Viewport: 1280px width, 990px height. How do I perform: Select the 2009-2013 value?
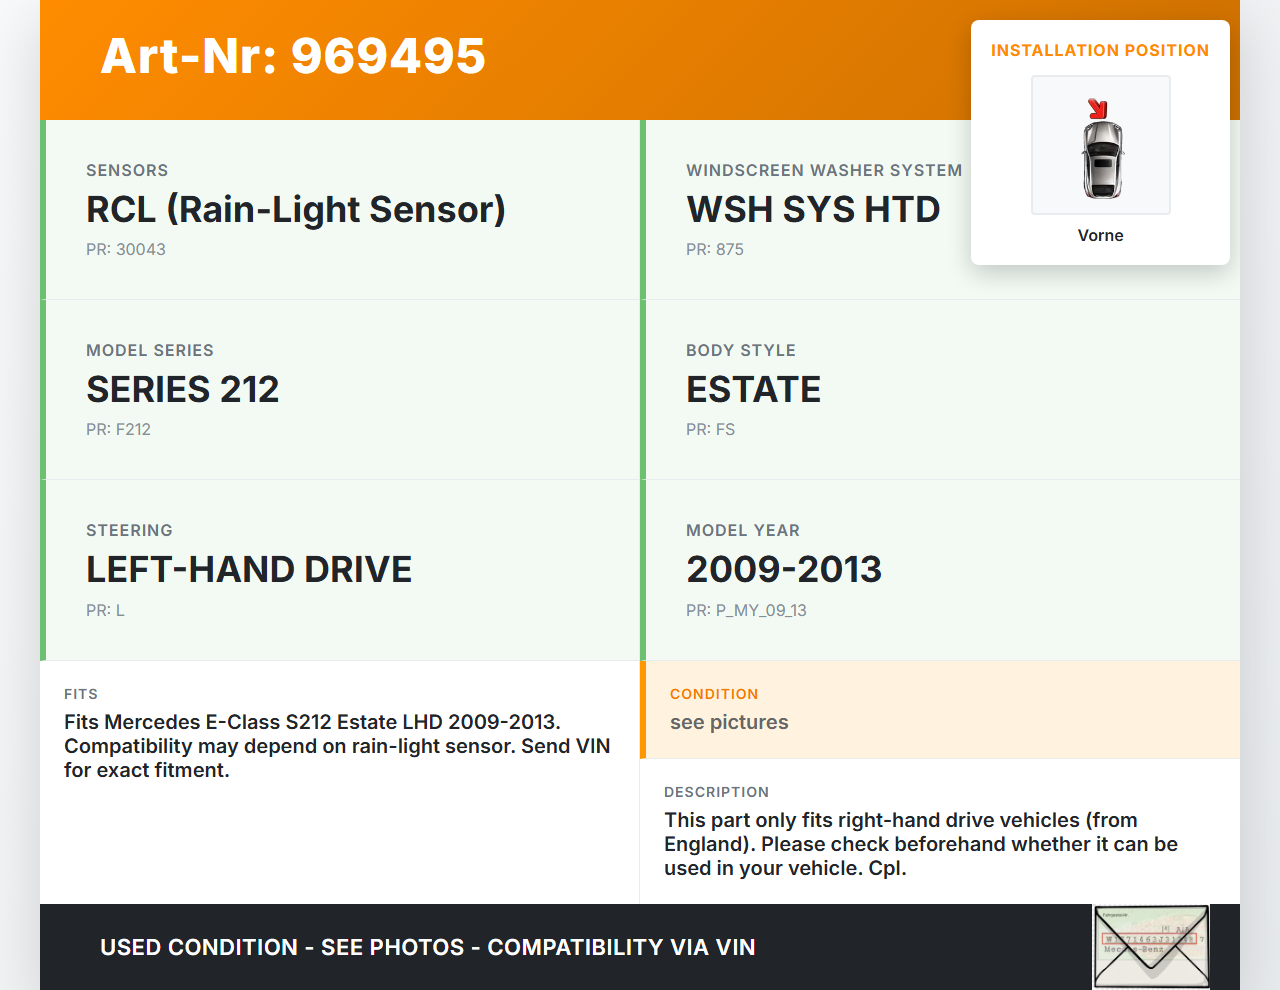pos(784,569)
